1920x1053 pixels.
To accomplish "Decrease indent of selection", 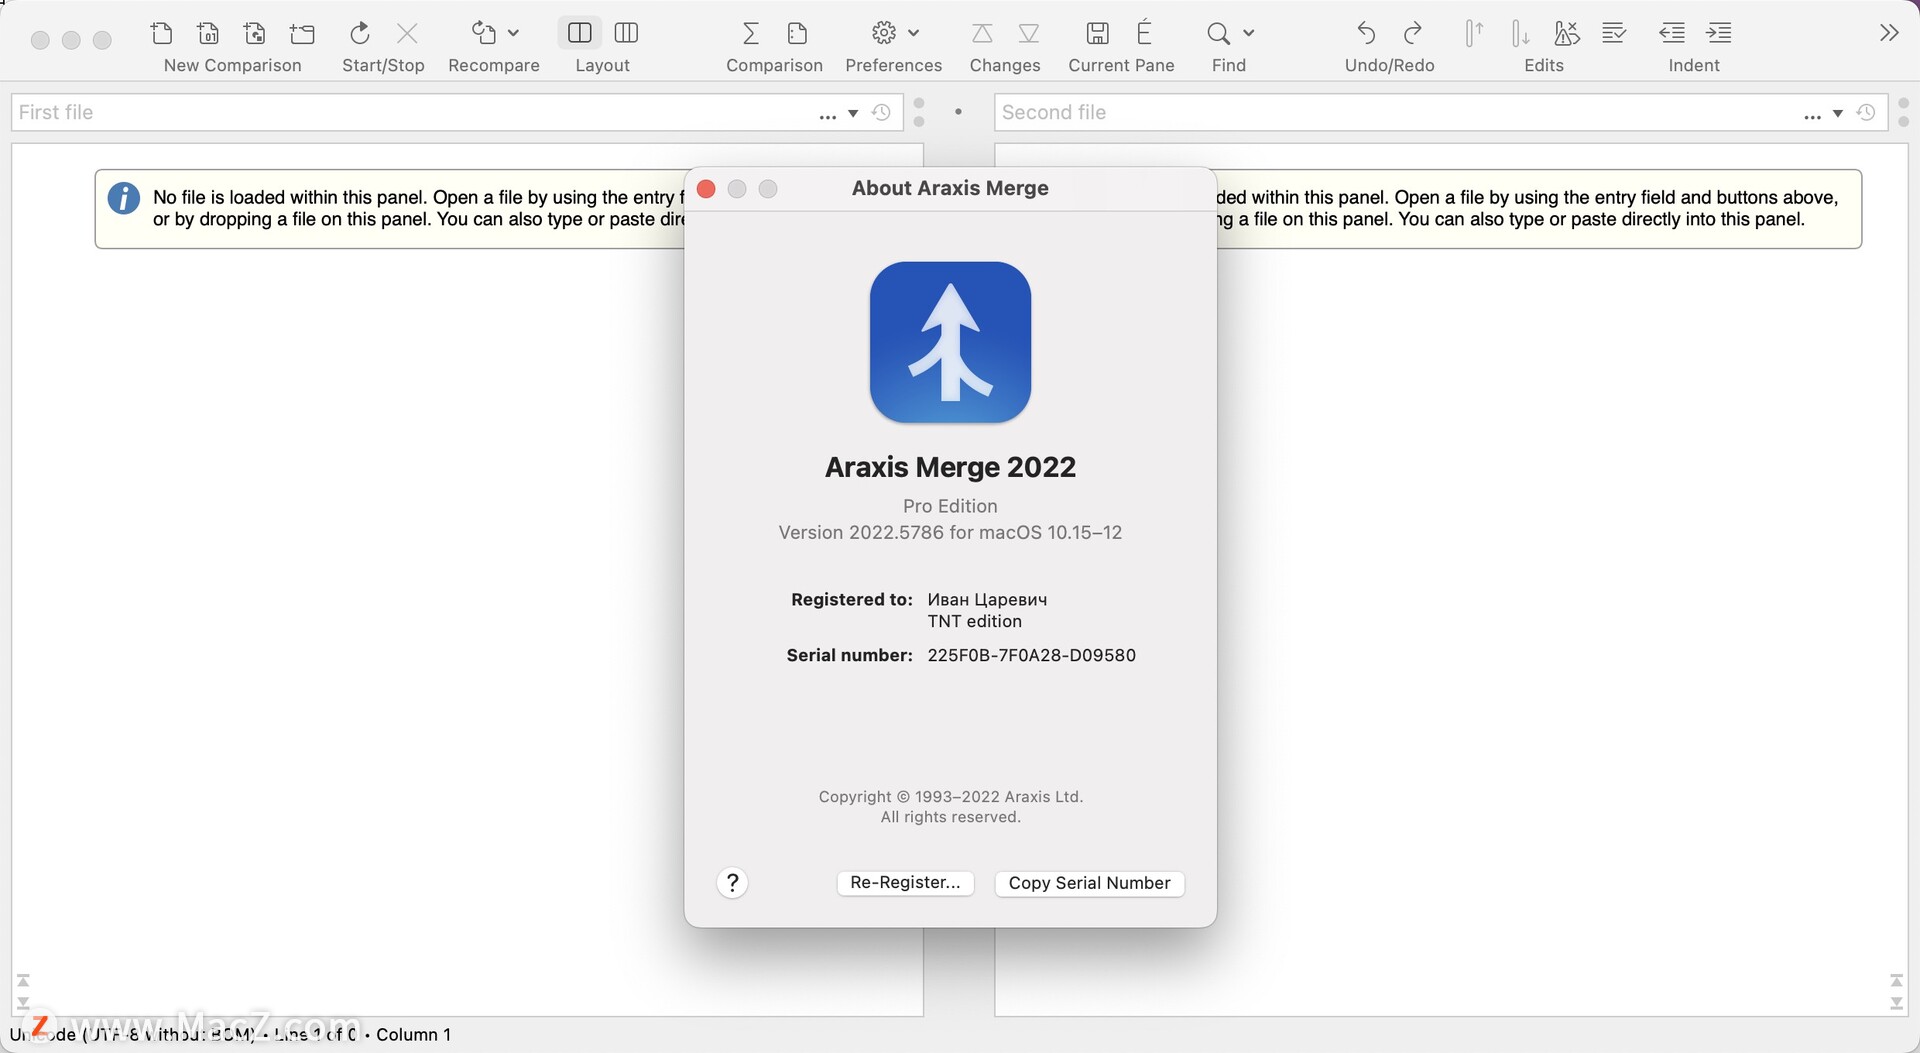I will 1672,33.
